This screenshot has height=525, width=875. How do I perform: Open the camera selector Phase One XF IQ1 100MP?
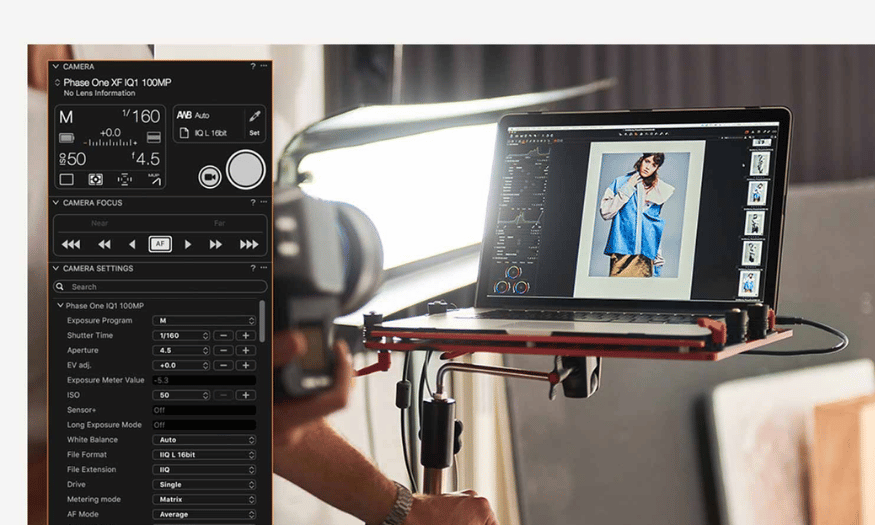(113, 83)
